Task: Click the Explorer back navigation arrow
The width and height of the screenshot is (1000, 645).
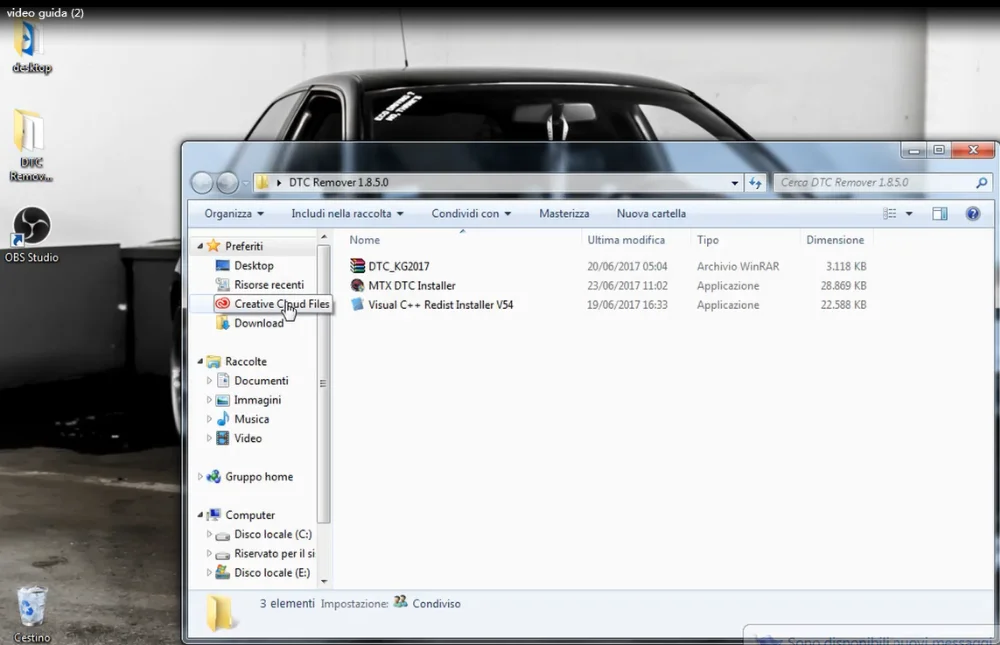Action: tap(202, 182)
